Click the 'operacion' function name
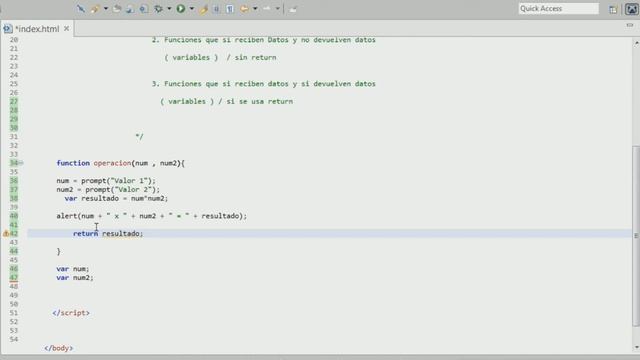 pyautogui.click(x=112, y=163)
